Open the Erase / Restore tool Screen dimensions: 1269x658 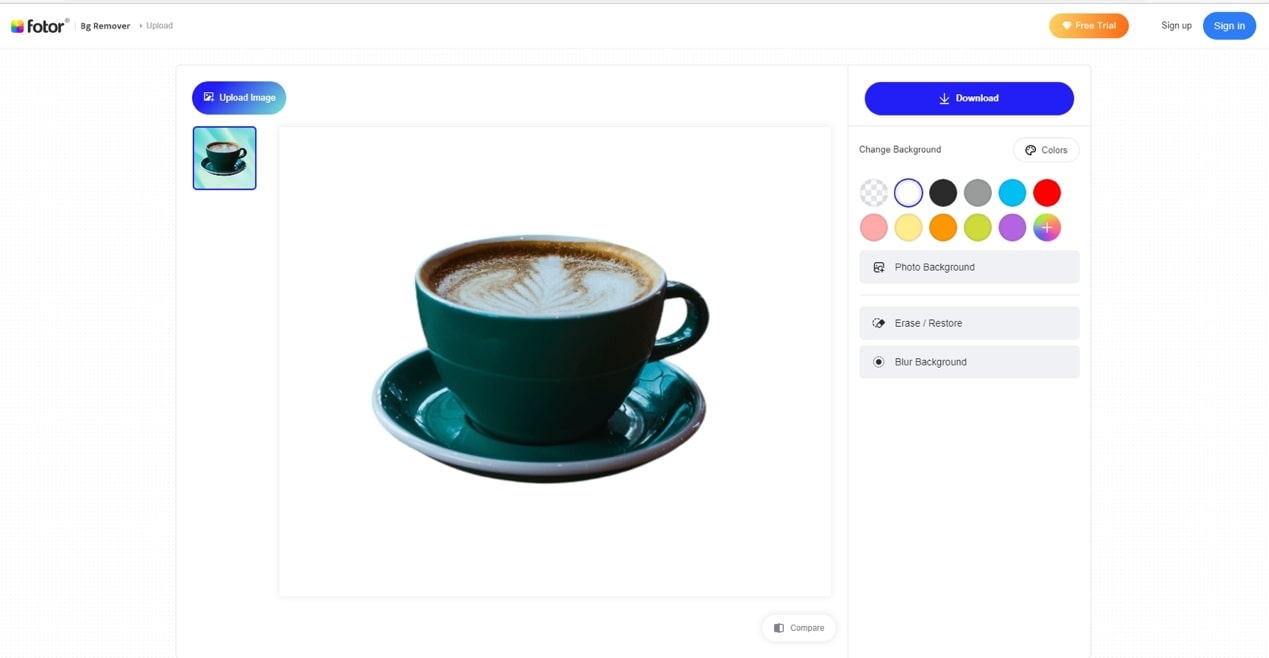pyautogui.click(x=969, y=323)
